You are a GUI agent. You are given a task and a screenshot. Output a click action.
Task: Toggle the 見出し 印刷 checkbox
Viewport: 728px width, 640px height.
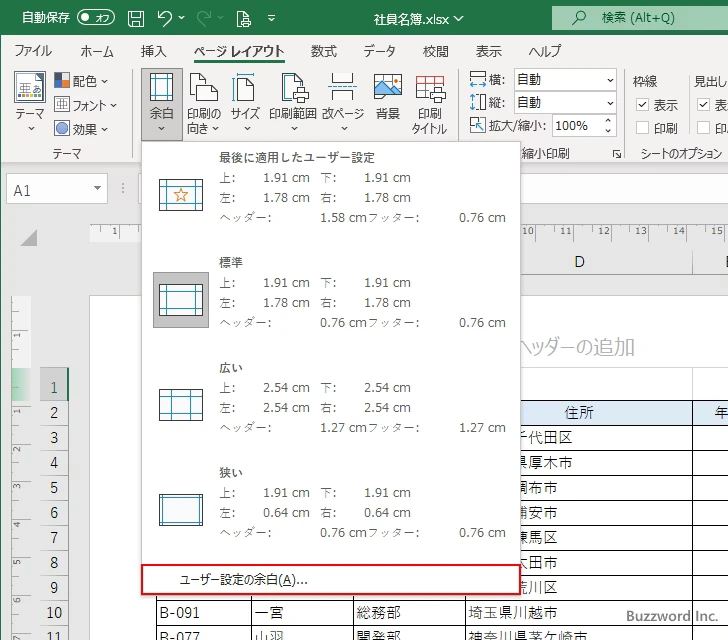click(x=703, y=128)
